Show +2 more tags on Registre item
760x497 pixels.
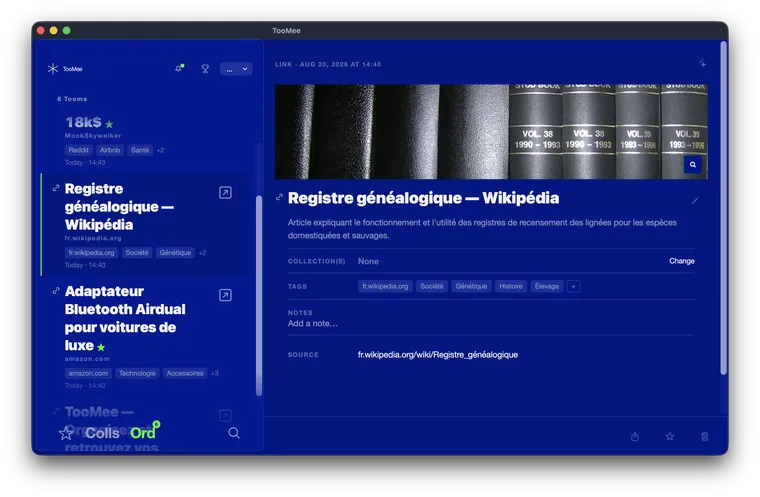tap(203, 253)
